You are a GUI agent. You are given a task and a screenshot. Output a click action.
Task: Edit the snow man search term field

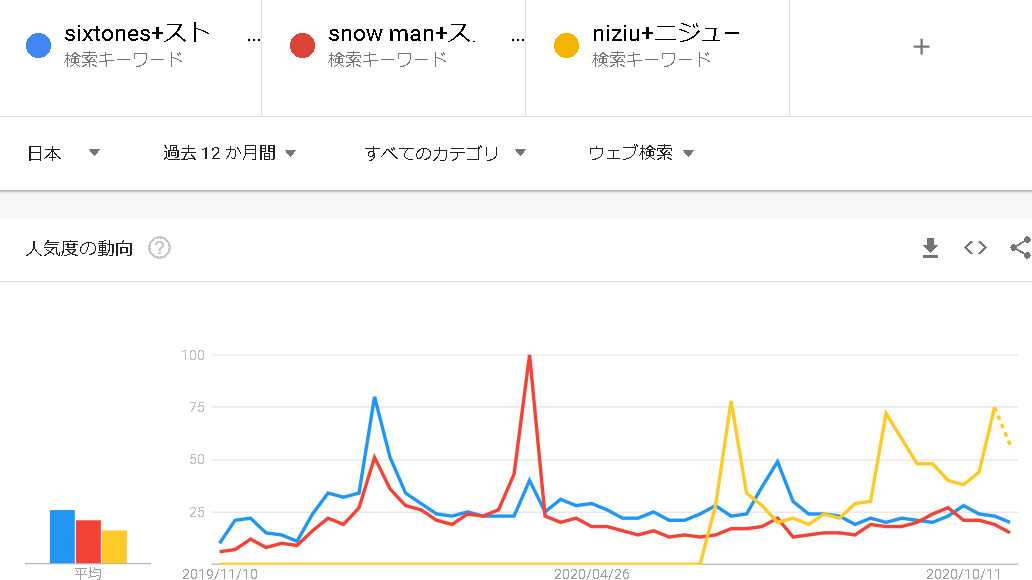(x=401, y=33)
